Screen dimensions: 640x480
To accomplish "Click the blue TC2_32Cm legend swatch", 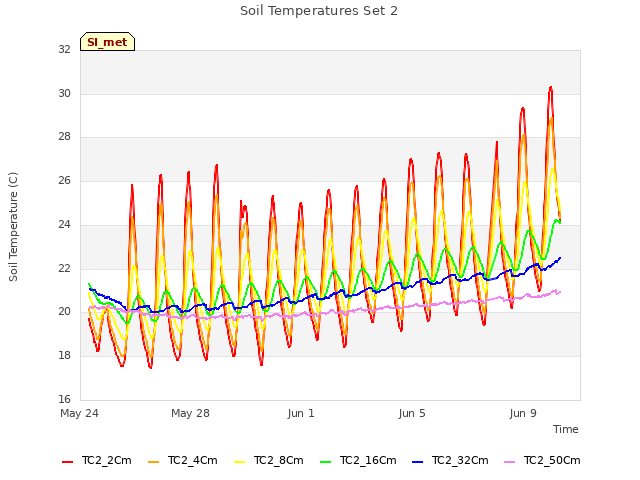I will [x=418, y=462].
